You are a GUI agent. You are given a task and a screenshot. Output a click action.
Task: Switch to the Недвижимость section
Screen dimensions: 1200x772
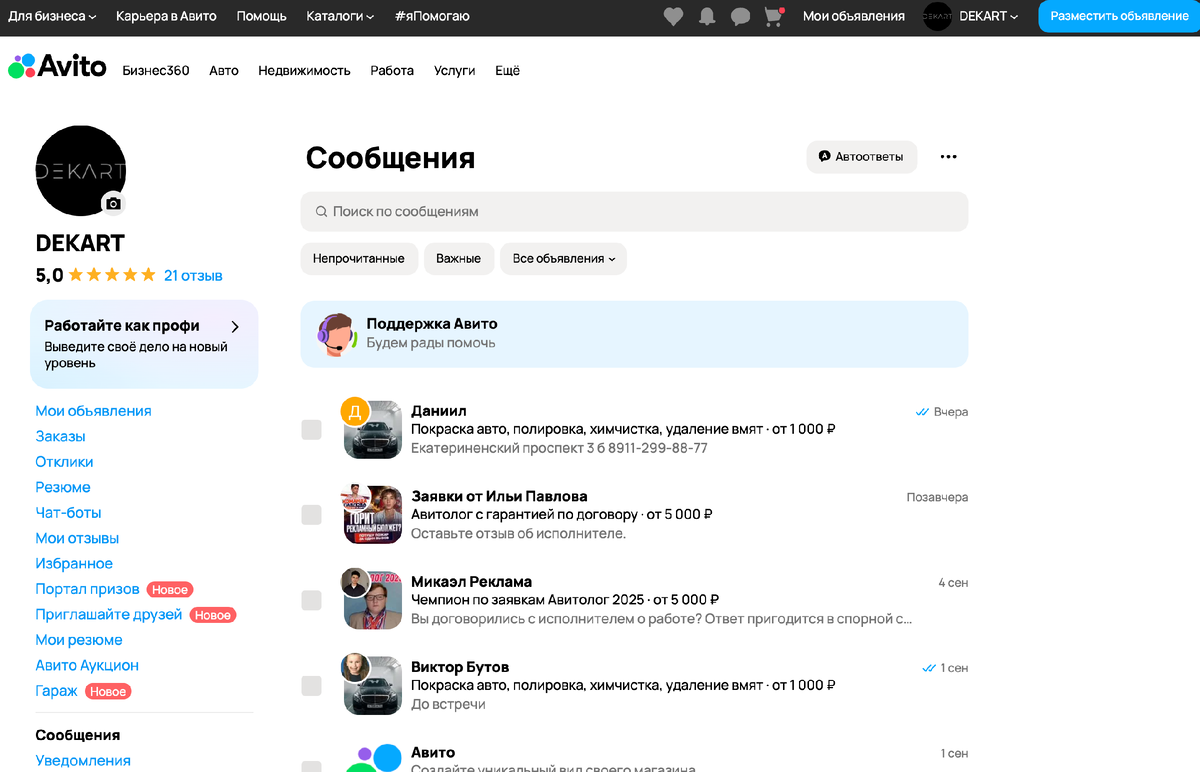(x=305, y=70)
